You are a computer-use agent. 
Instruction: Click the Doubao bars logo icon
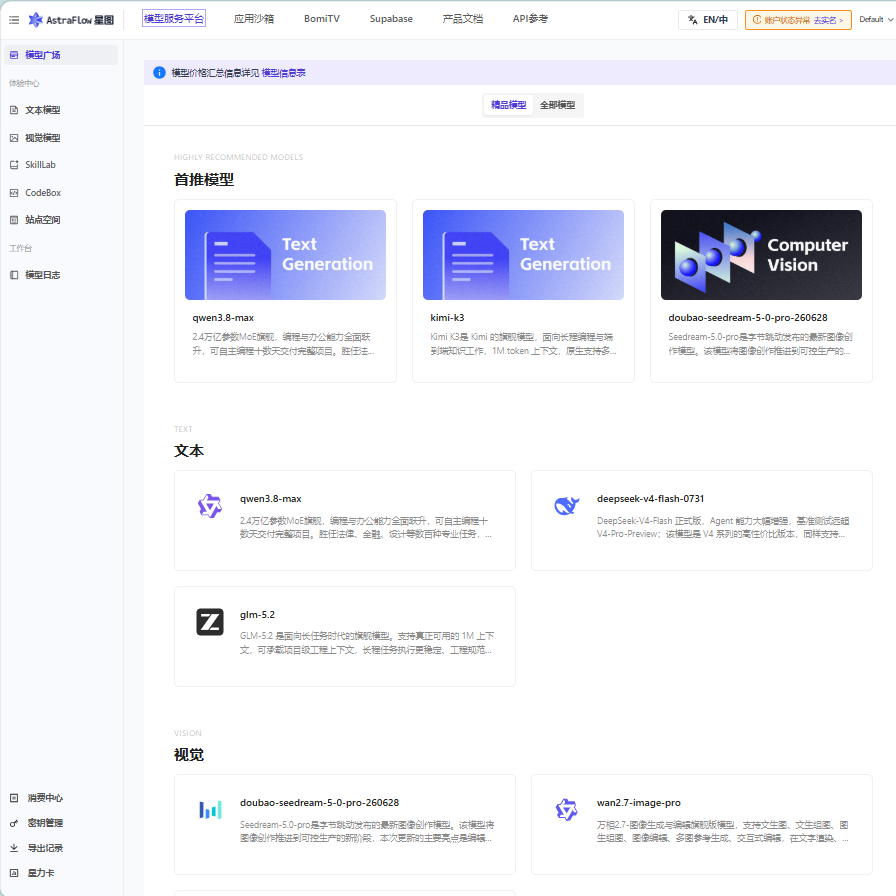click(x=210, y=810)
